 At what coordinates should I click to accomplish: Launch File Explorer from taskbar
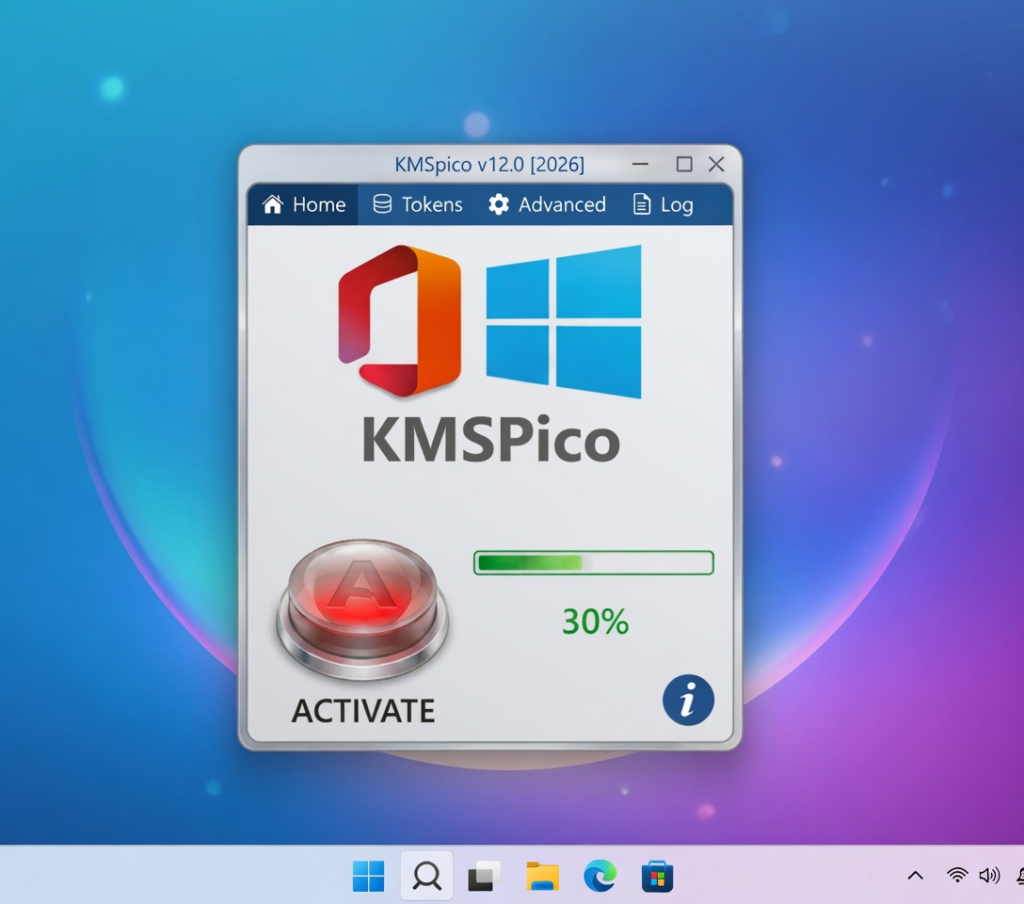pos(542,876)
